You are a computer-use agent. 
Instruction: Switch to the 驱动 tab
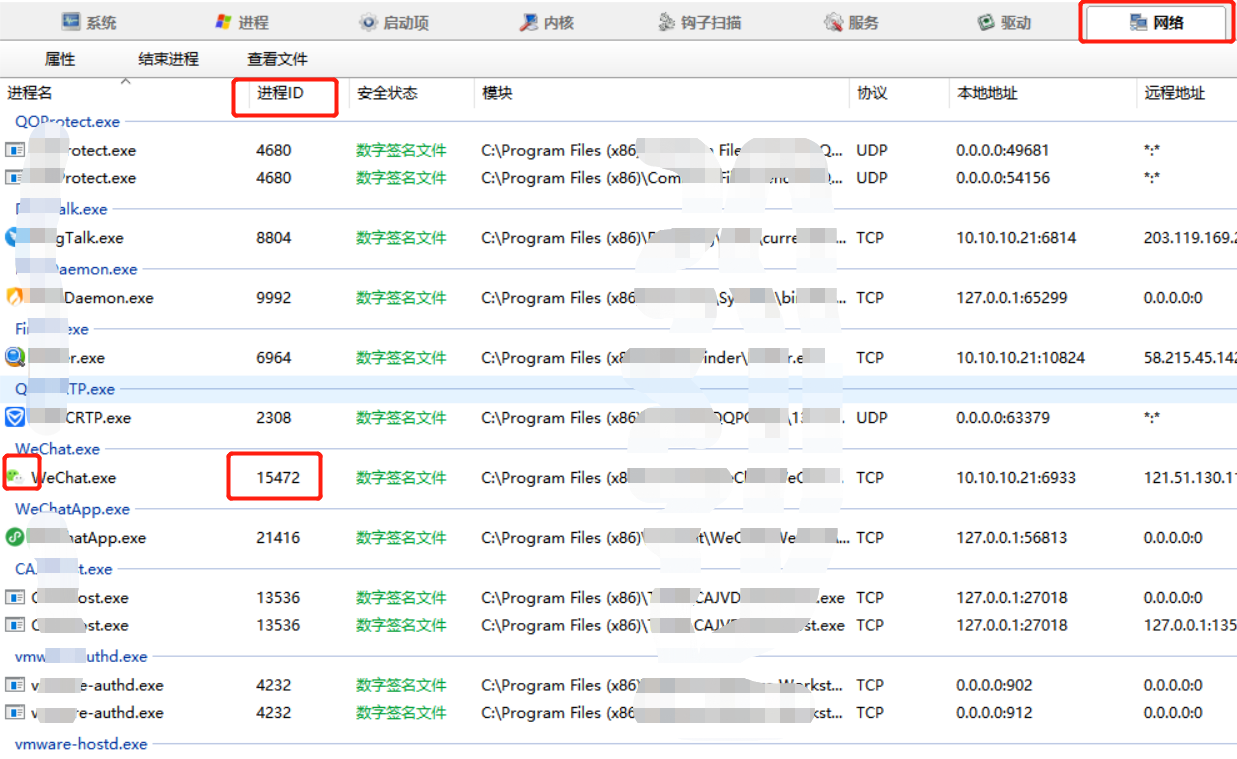tap(1004, 22)
